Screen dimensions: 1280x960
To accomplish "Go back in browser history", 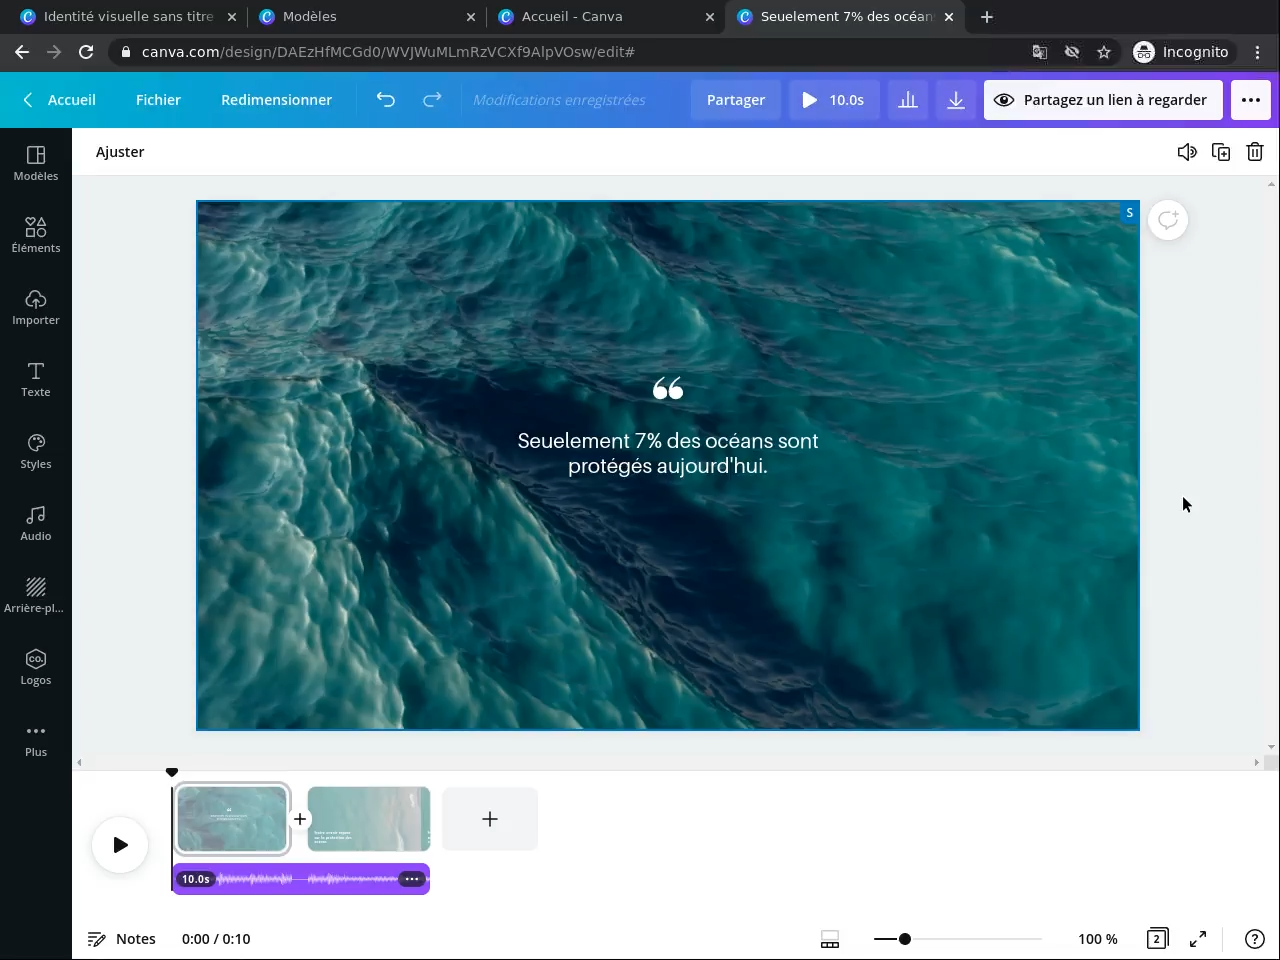I will (22, 52).
